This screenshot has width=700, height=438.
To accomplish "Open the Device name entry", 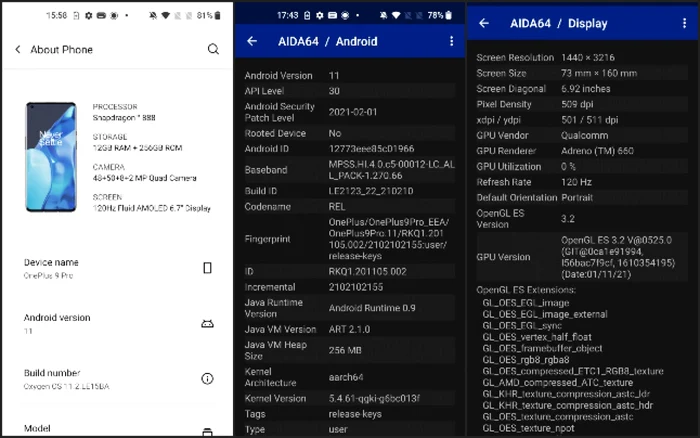I will [x=117, y=268].
